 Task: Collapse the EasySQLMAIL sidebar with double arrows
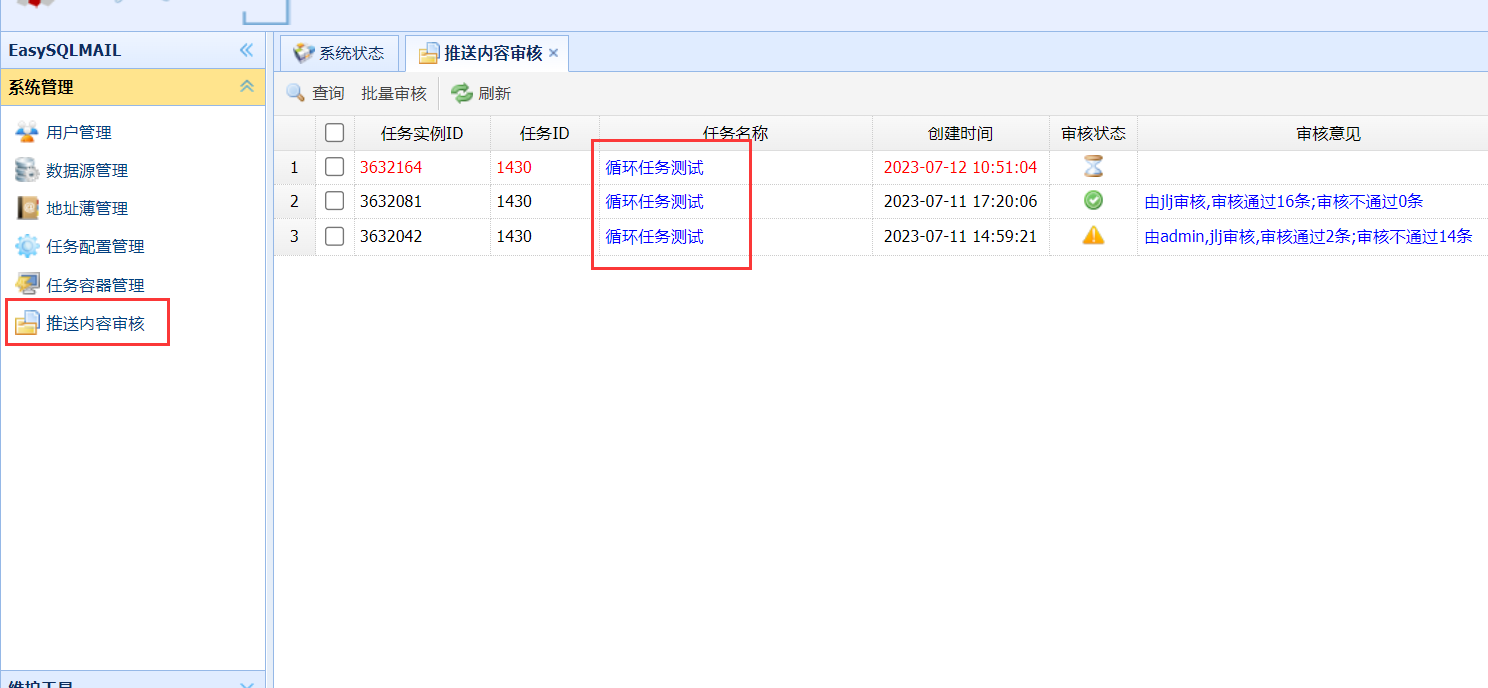click(x=247, y=50)
